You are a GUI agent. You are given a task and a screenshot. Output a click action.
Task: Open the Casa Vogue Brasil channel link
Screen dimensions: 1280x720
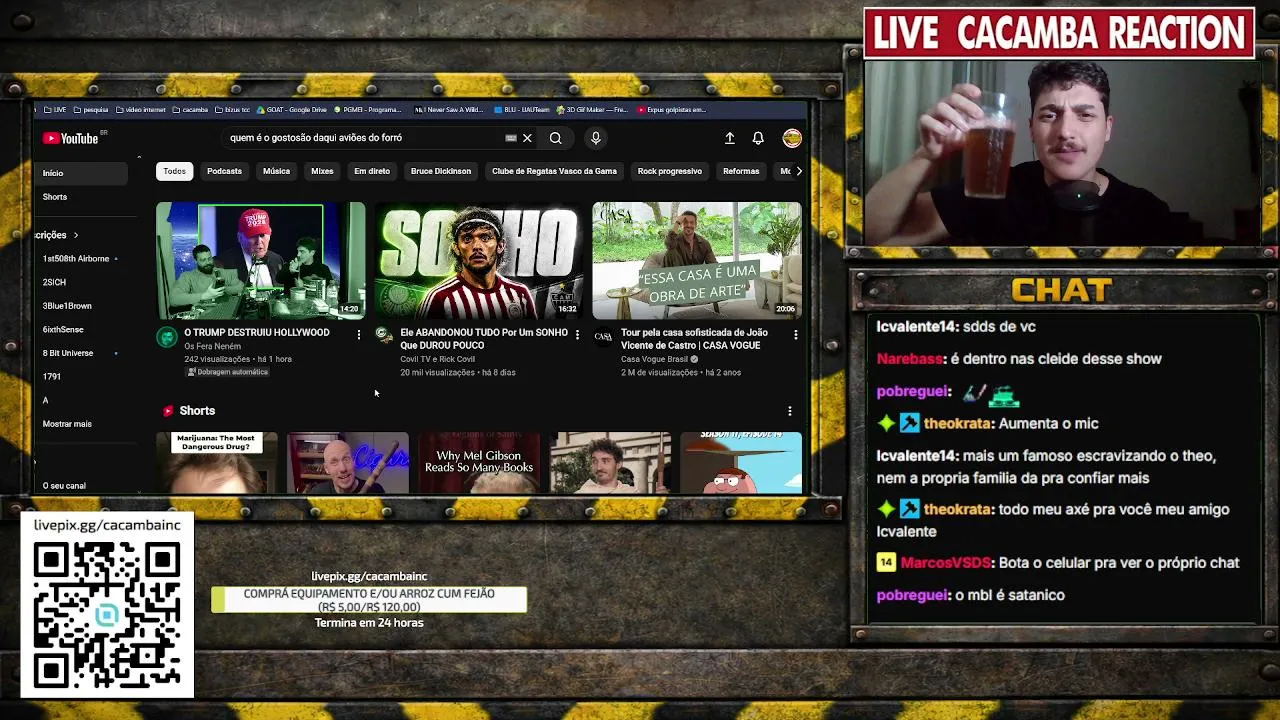coord(654,359)
